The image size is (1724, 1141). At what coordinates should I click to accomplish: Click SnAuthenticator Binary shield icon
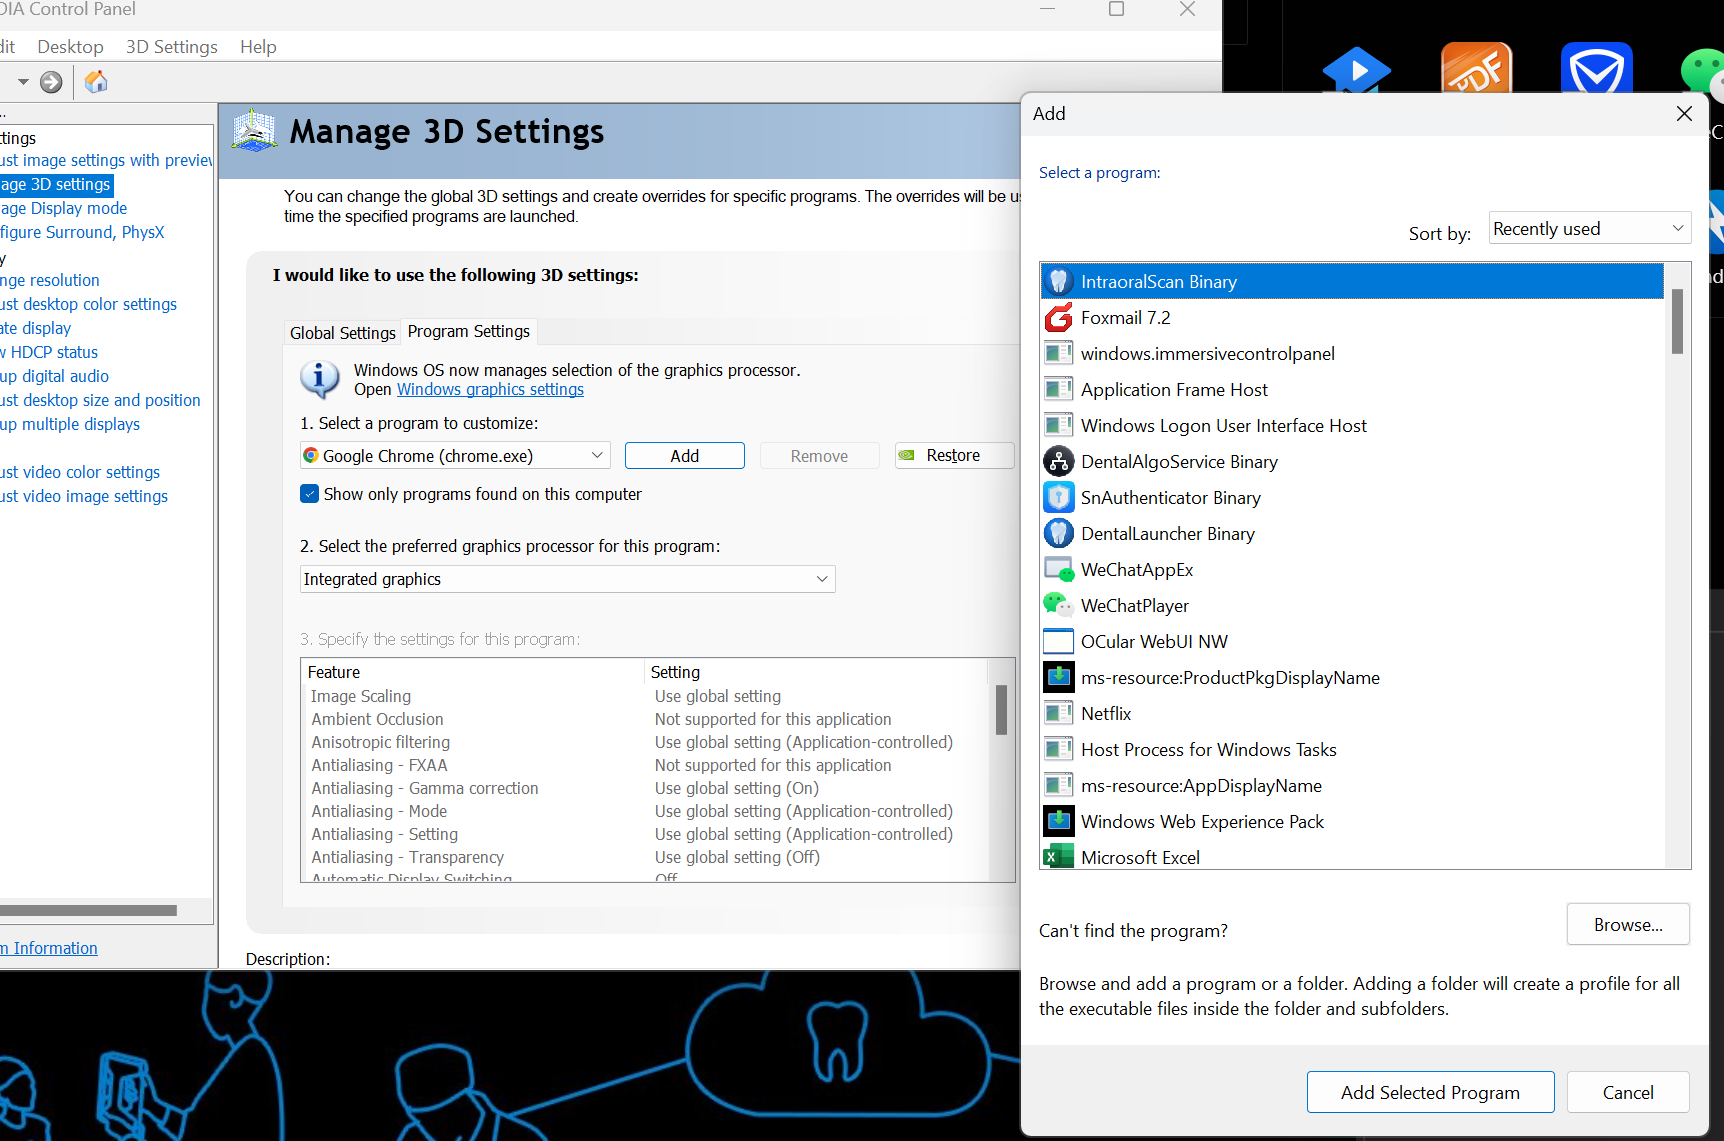point(1059,498)
